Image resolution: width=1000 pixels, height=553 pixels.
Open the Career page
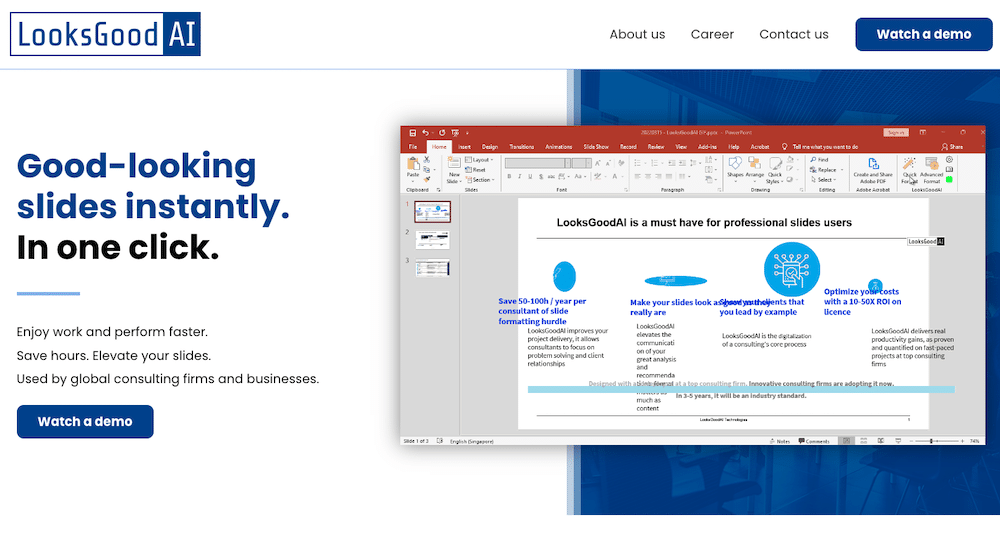[x=712, y=34]
